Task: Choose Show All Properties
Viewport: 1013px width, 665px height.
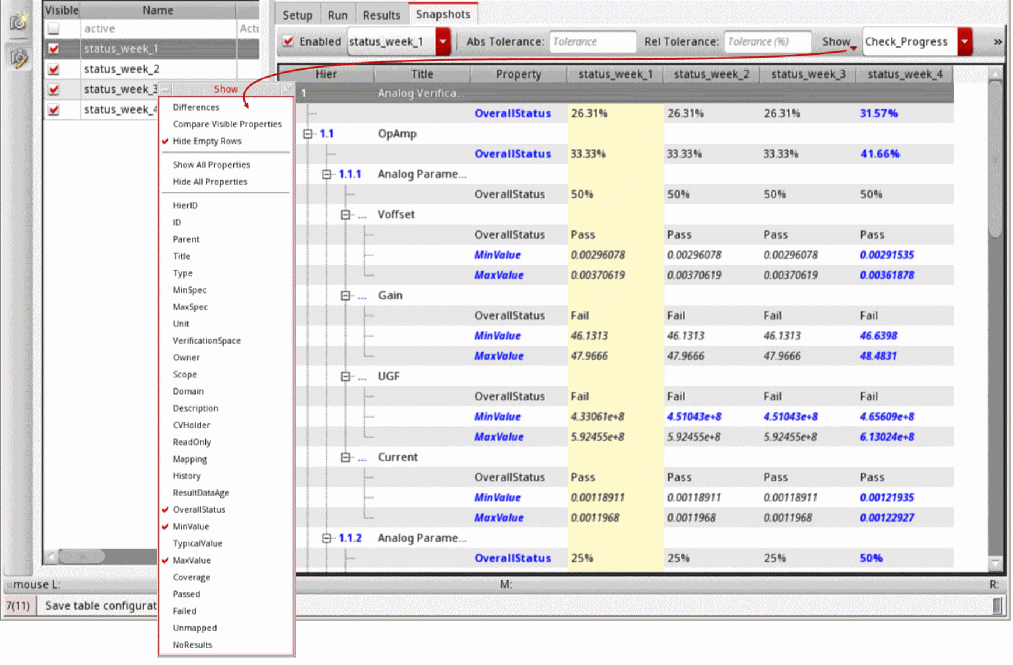Action: point(211,164)
